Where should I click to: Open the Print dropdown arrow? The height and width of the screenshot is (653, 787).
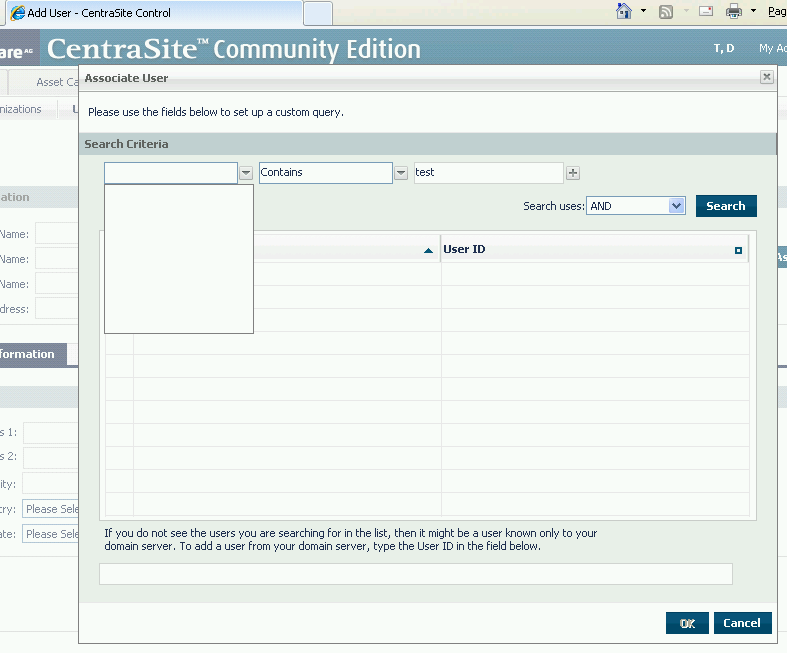coord(753,11)
